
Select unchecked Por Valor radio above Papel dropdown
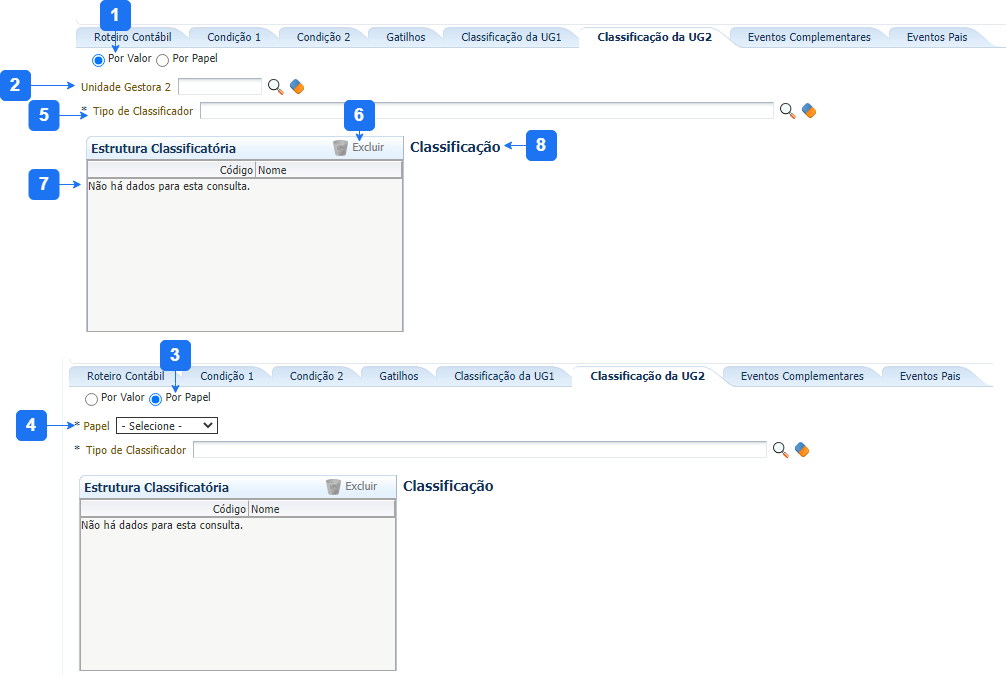tap(91, 399)
